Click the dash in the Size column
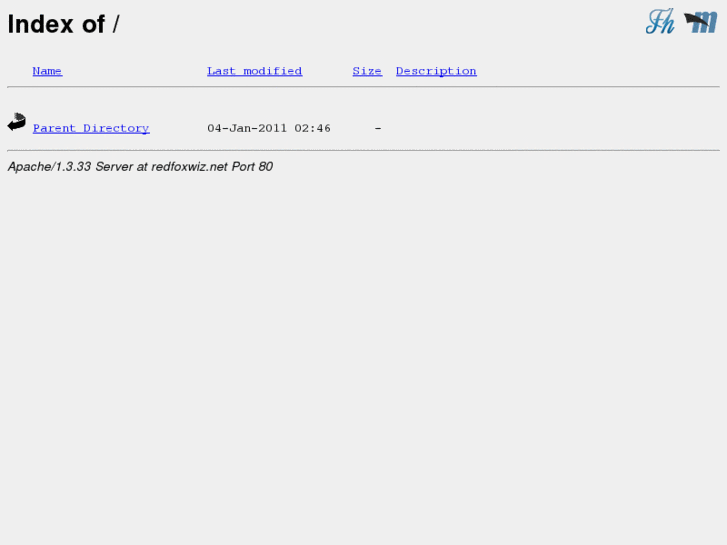Screen dimensions: 727x545 point(378,128)
